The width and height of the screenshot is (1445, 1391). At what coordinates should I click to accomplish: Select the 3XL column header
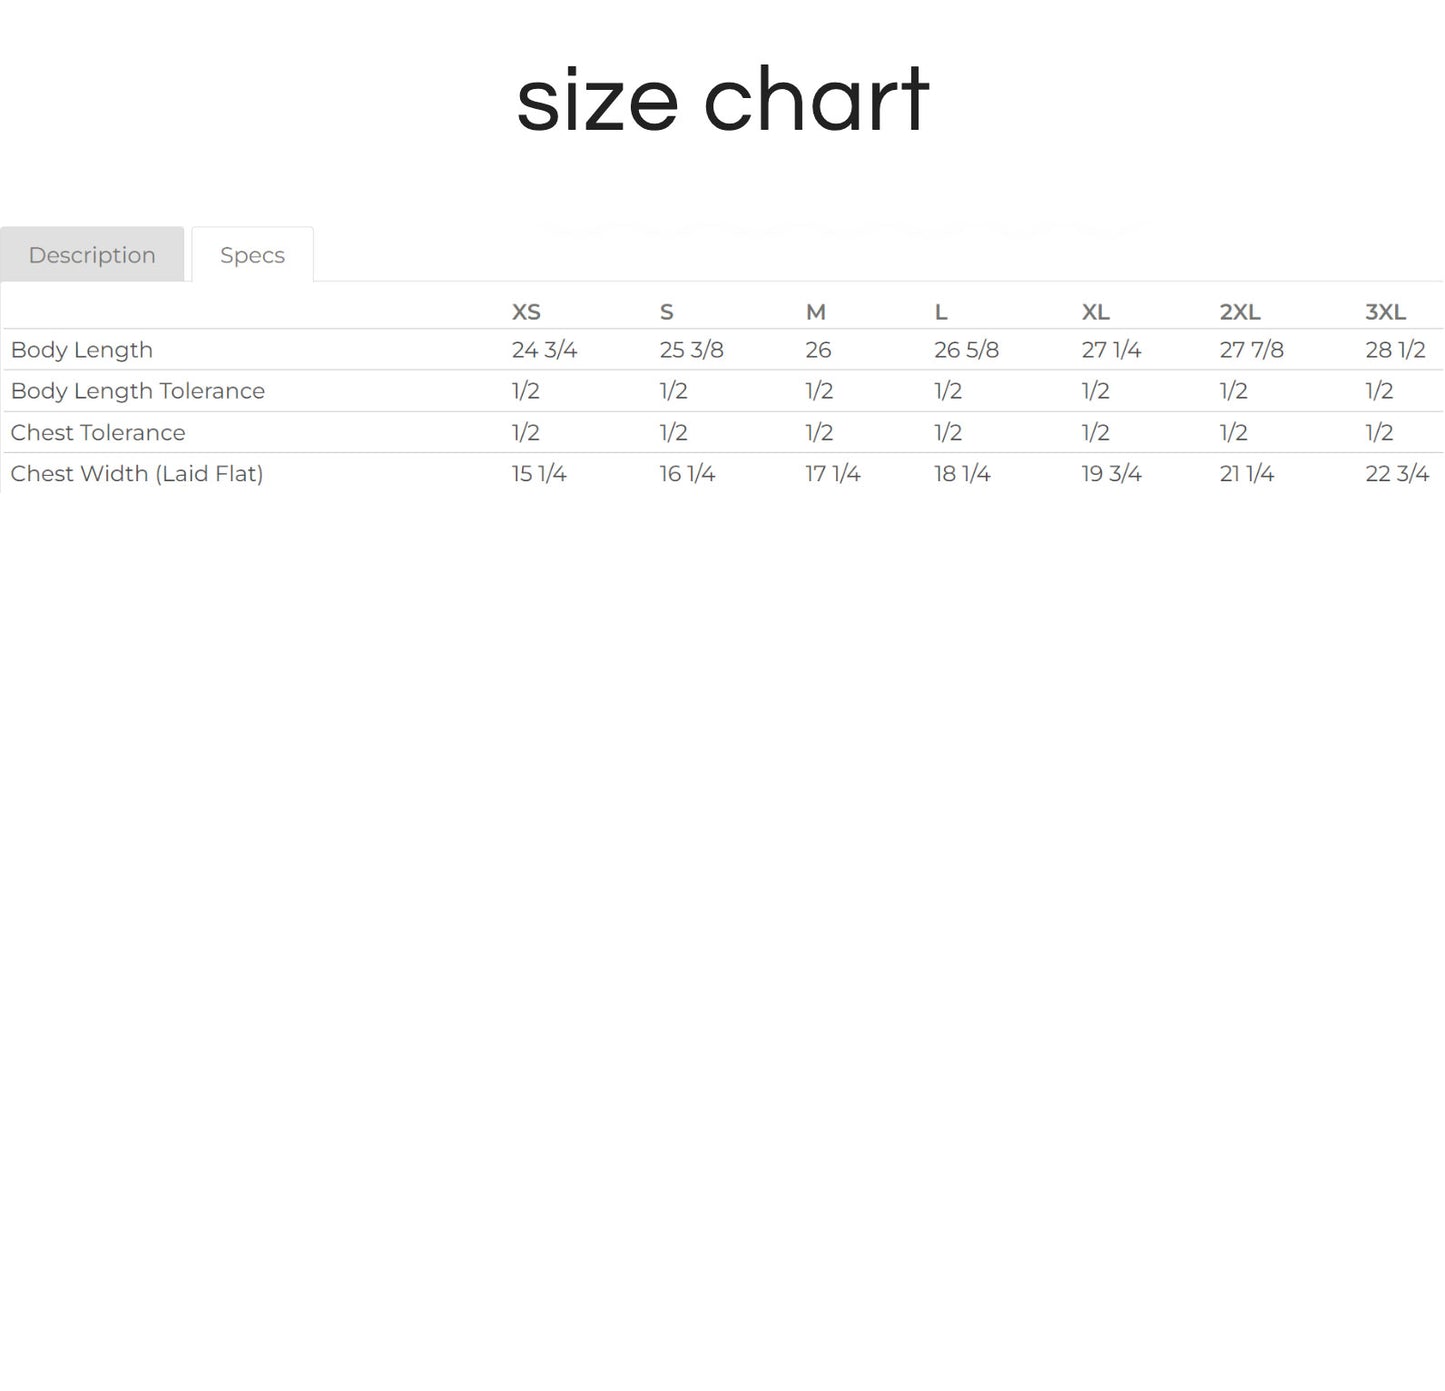1385,312
